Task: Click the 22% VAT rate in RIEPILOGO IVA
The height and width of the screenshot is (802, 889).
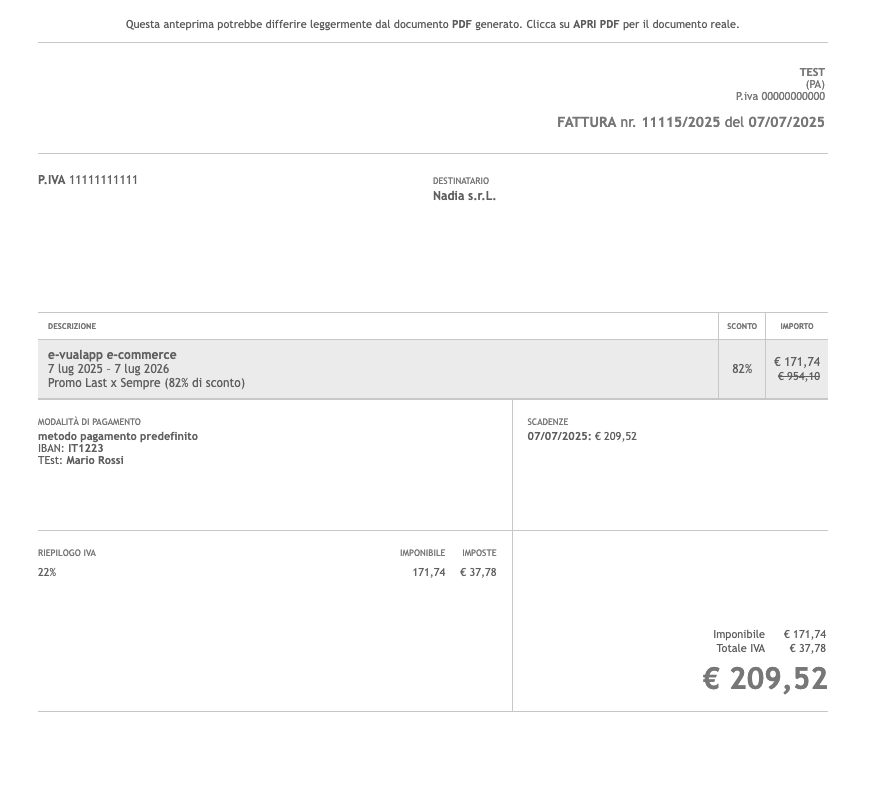Action: click(x=47, y=572)
